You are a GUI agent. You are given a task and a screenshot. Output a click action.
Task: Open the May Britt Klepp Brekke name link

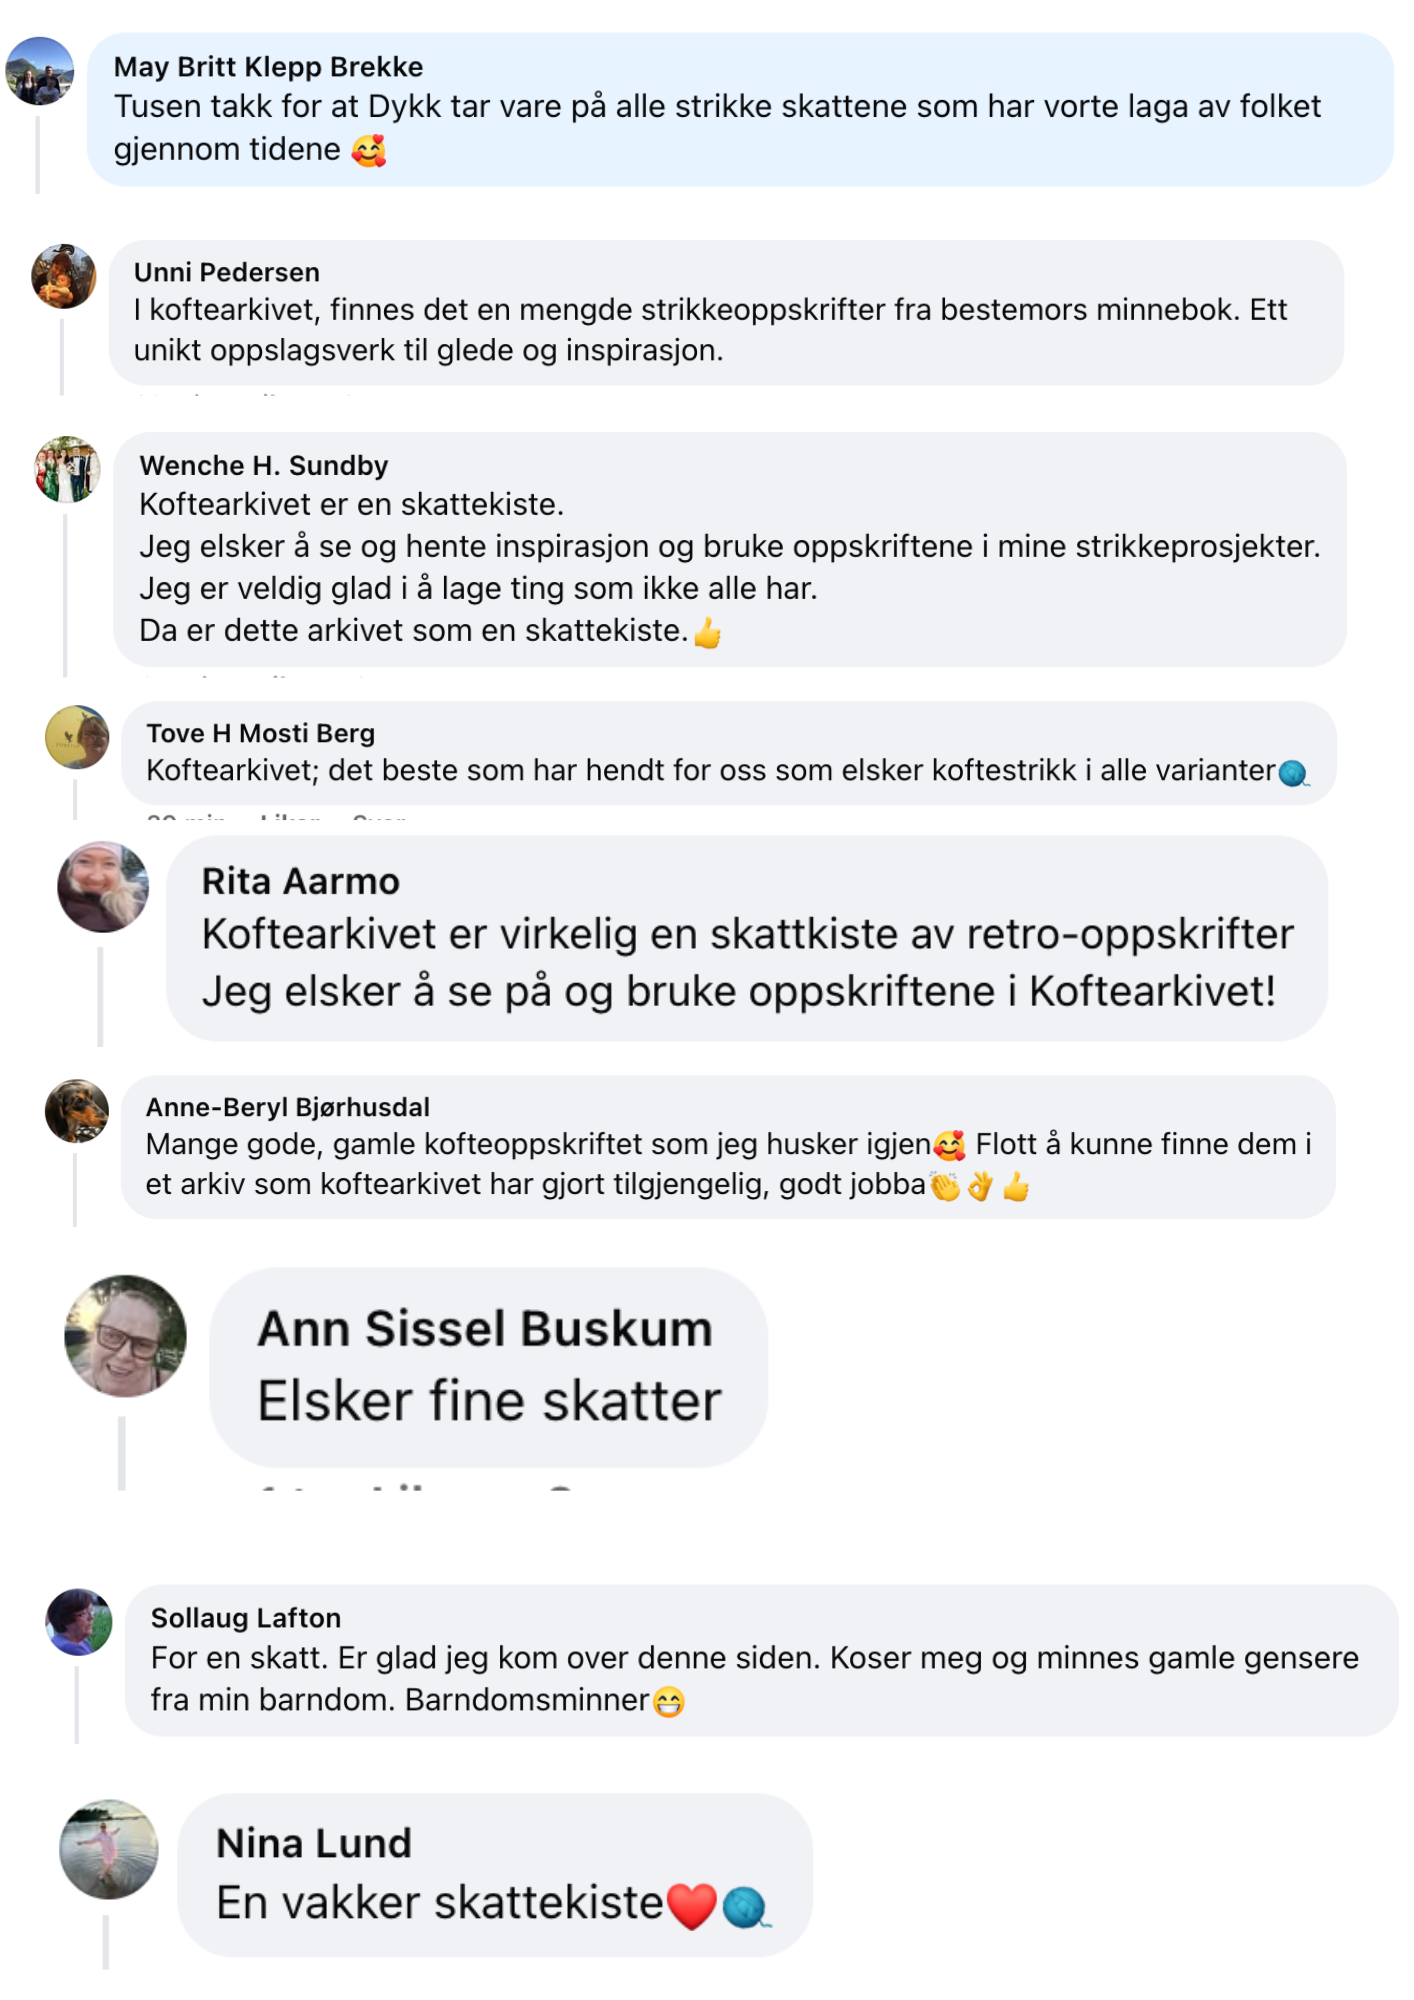[x=268, y=67]
